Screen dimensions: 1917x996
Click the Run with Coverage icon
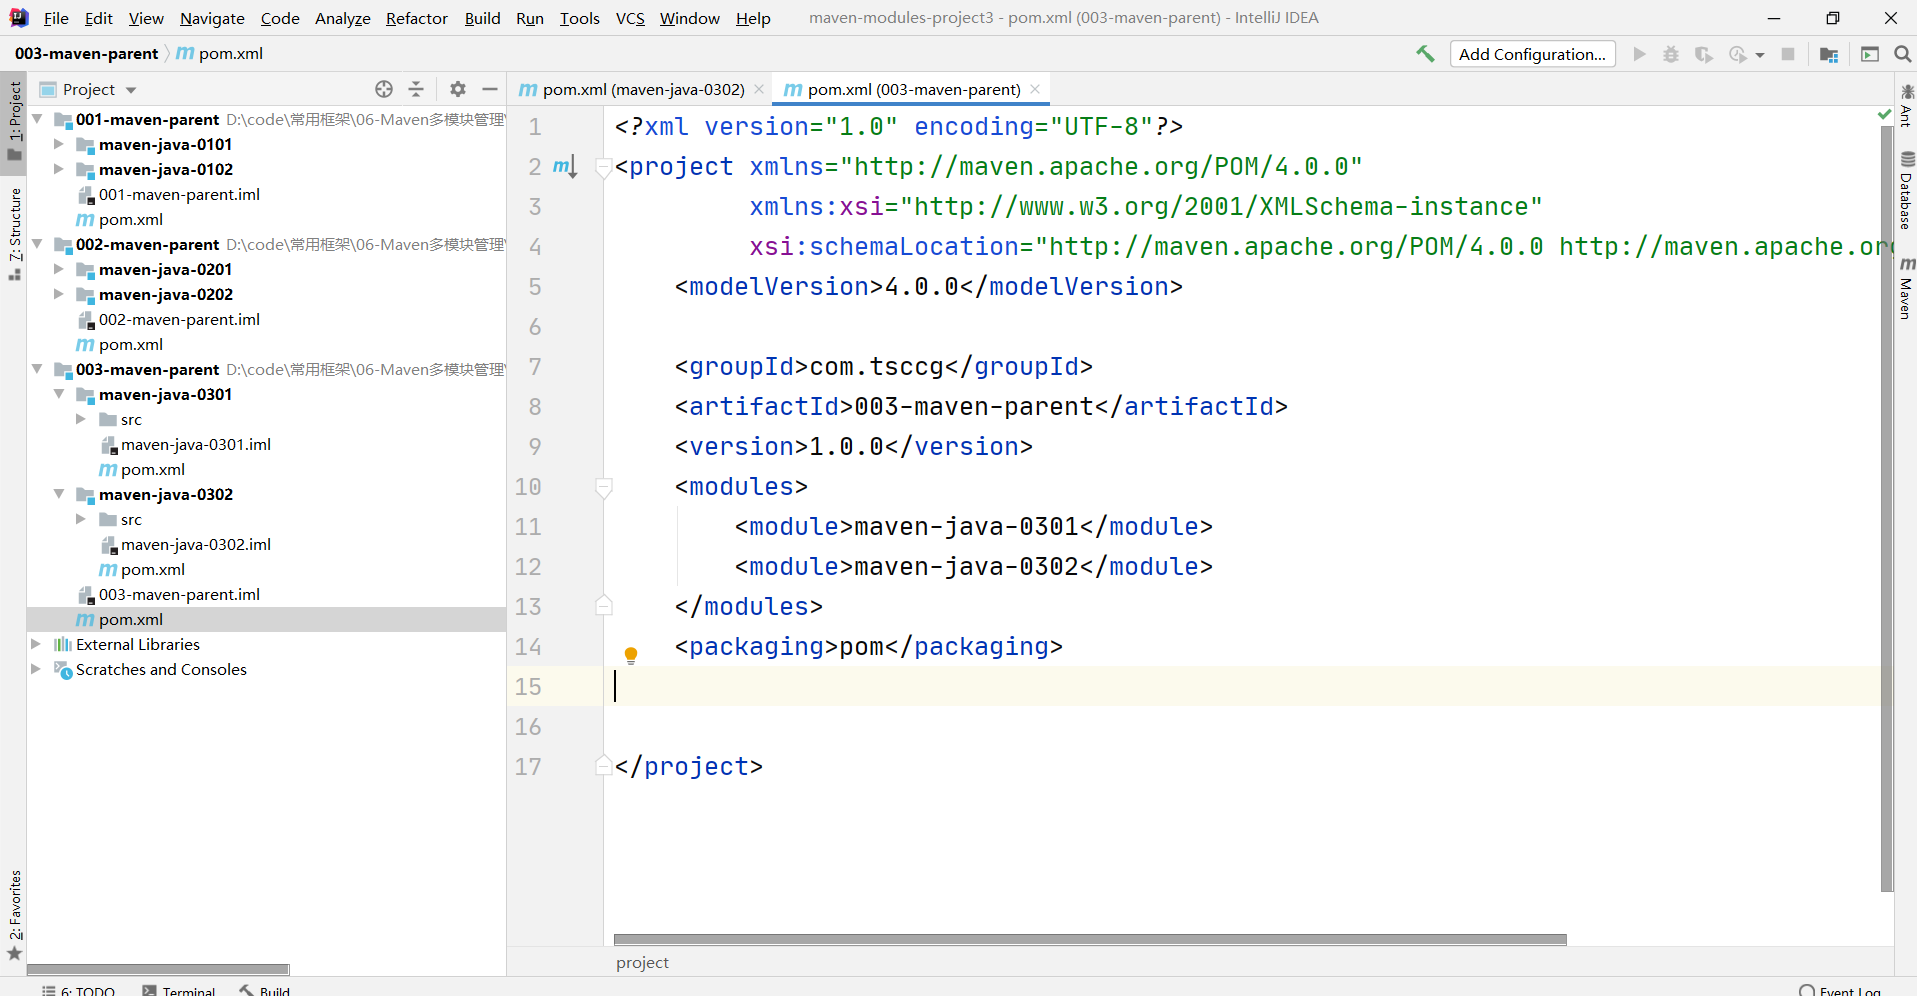pyautogui.click(x=1704, y=54)
